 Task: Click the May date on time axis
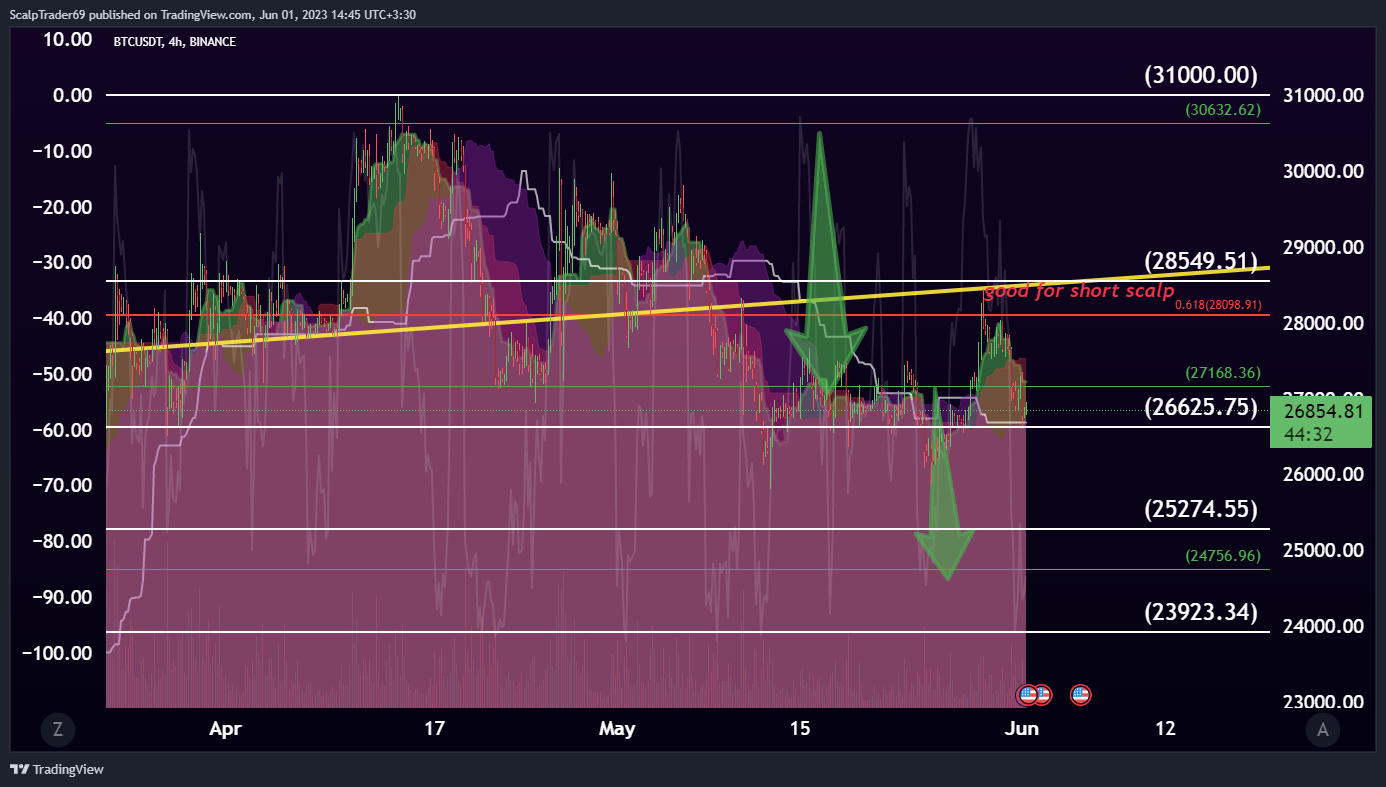pyautogui.click(x=617, y=729)
